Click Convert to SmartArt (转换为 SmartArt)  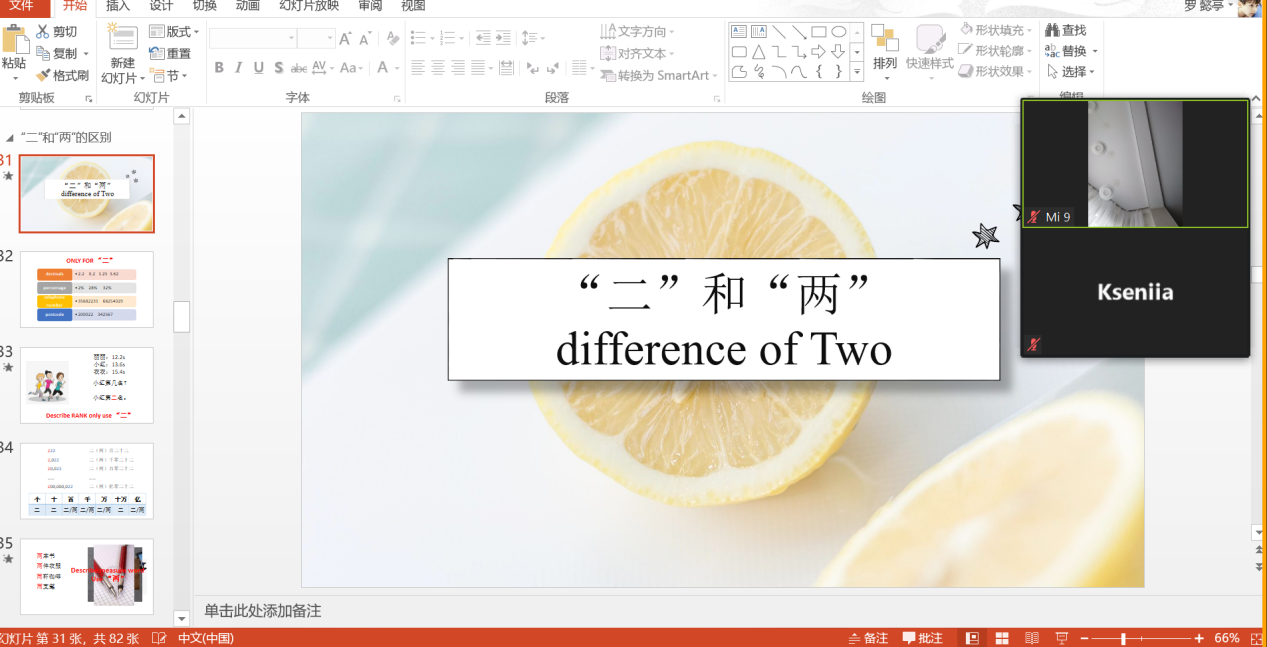point(659,76)
